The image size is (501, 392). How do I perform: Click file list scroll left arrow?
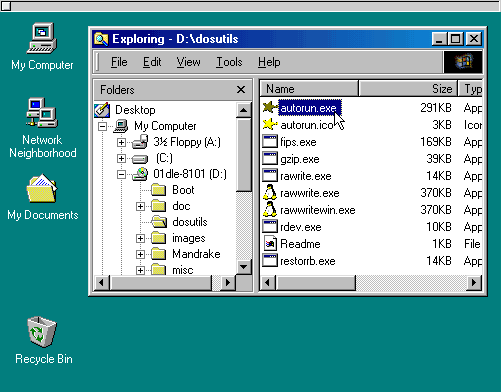(267, 283)
